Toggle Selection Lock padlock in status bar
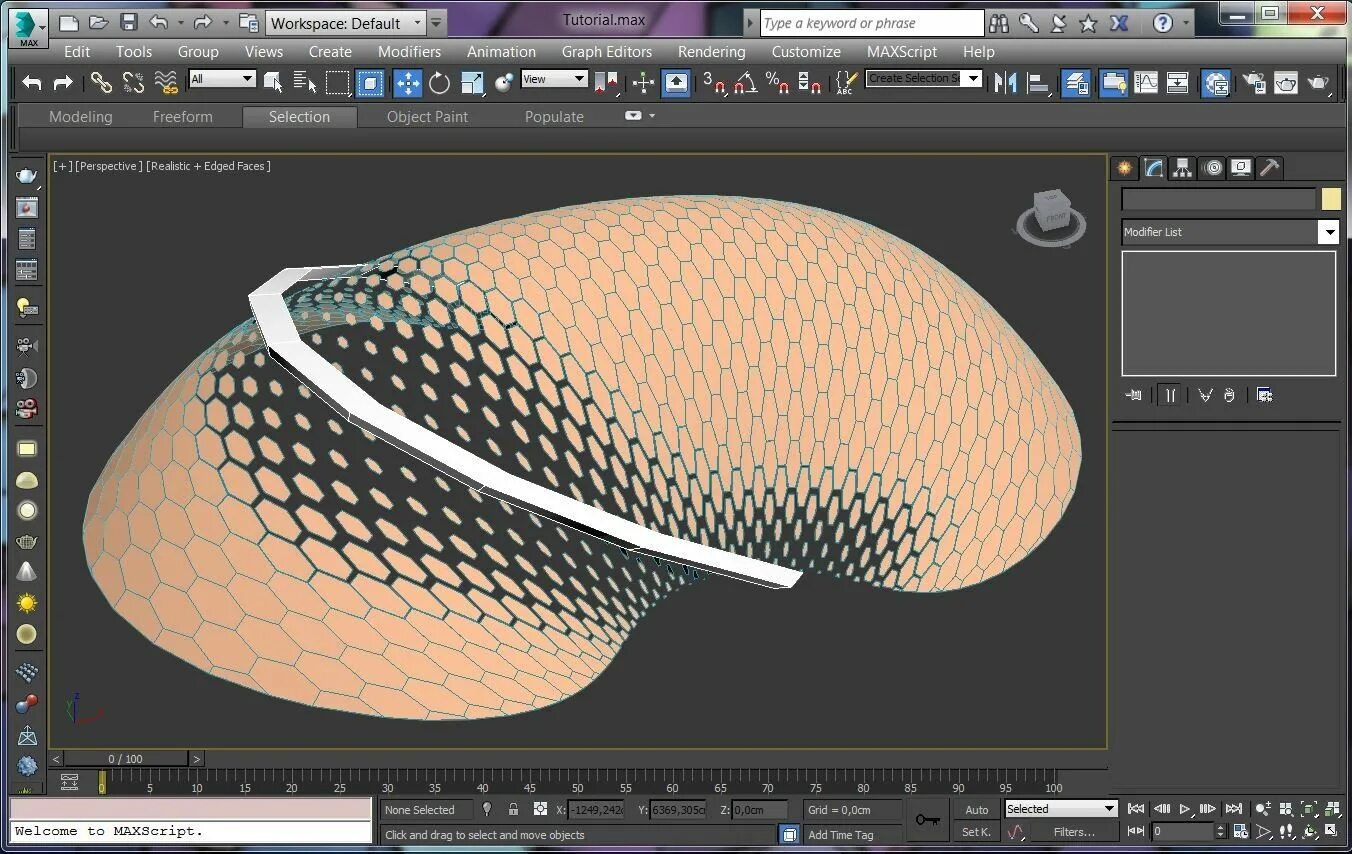The height and width of the screenshot is (854, 1352). (x=513, y=810)
